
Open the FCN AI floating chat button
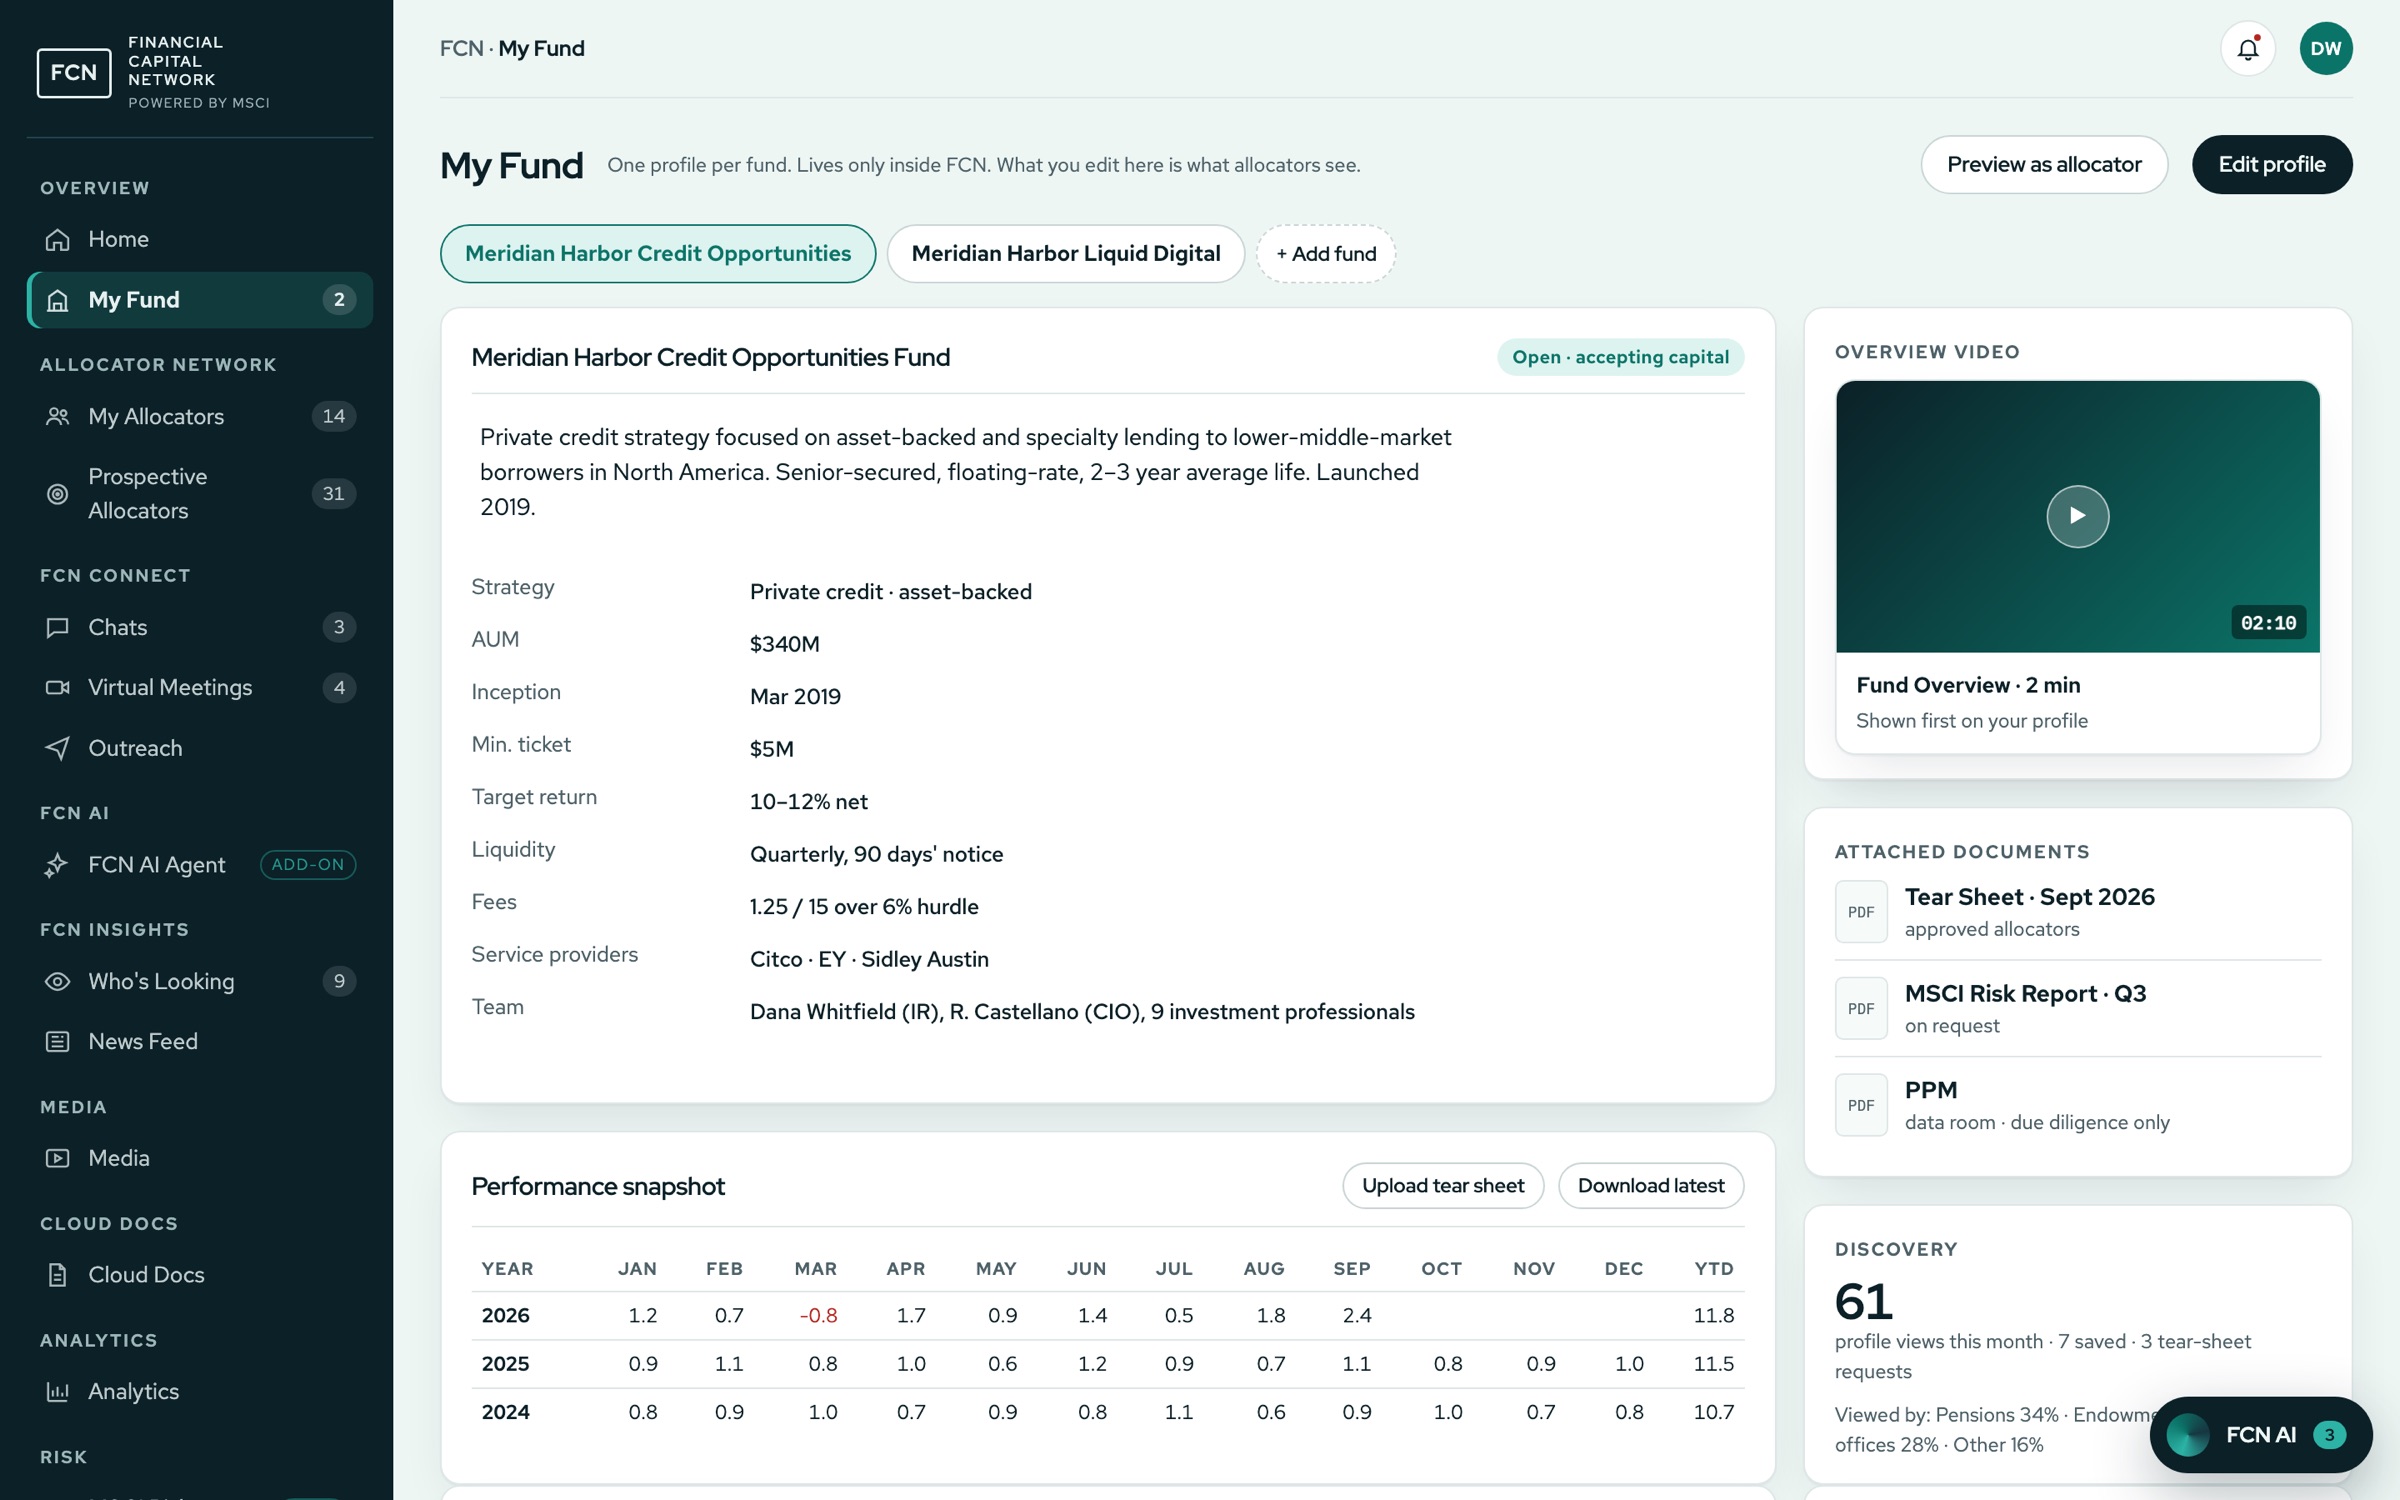click(x=2260, y=1435)
